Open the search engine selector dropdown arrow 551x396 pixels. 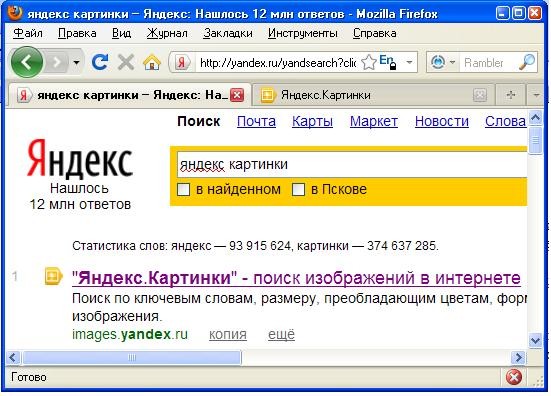click(453, 63)
